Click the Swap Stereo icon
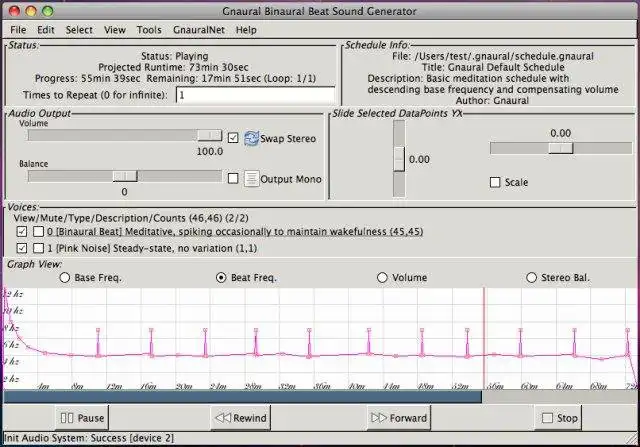The height and width of the screenshot is (447, 640). pyautogui.click(x=251, y=138)
